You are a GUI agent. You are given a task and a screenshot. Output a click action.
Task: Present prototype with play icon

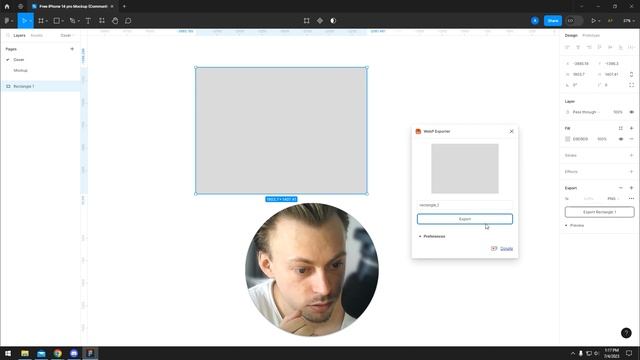point(593,20)
